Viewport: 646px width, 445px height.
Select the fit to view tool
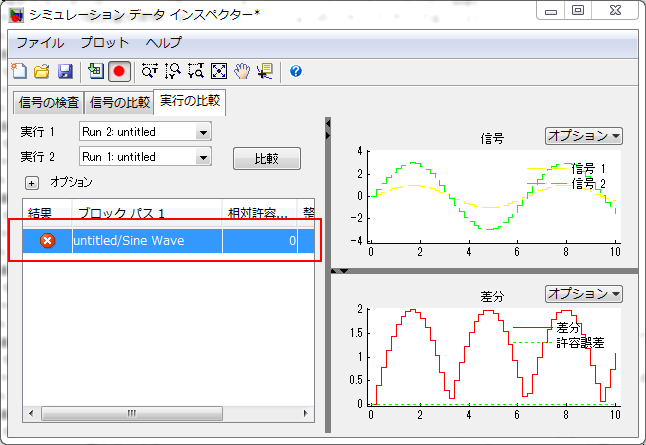[218, 71]
